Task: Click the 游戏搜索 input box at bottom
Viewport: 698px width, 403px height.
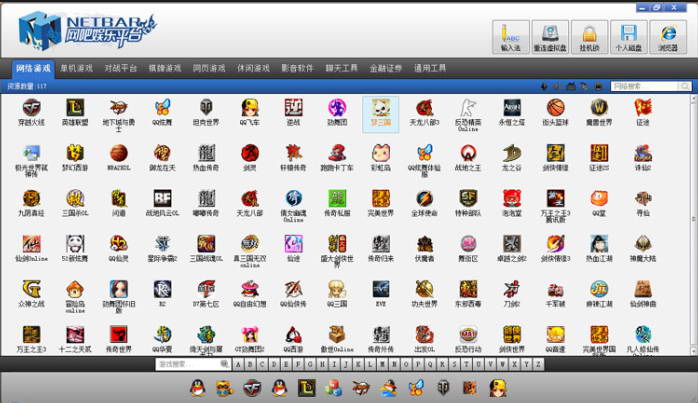Action: (188, 364)
